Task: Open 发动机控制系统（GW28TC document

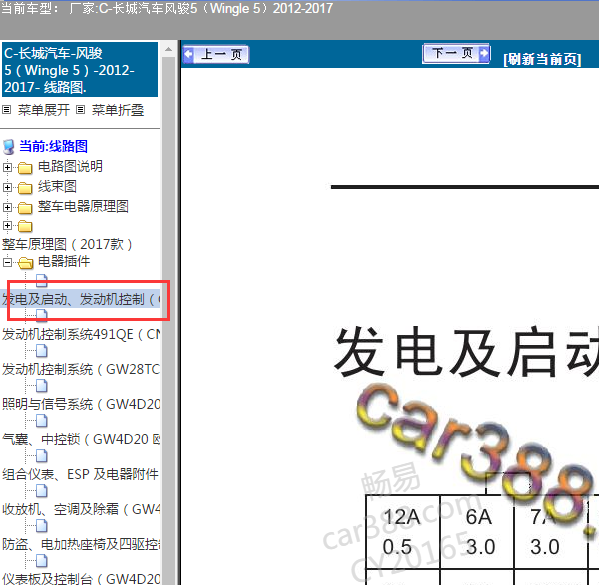Action: pyautogui.click(x=81, y=369)
